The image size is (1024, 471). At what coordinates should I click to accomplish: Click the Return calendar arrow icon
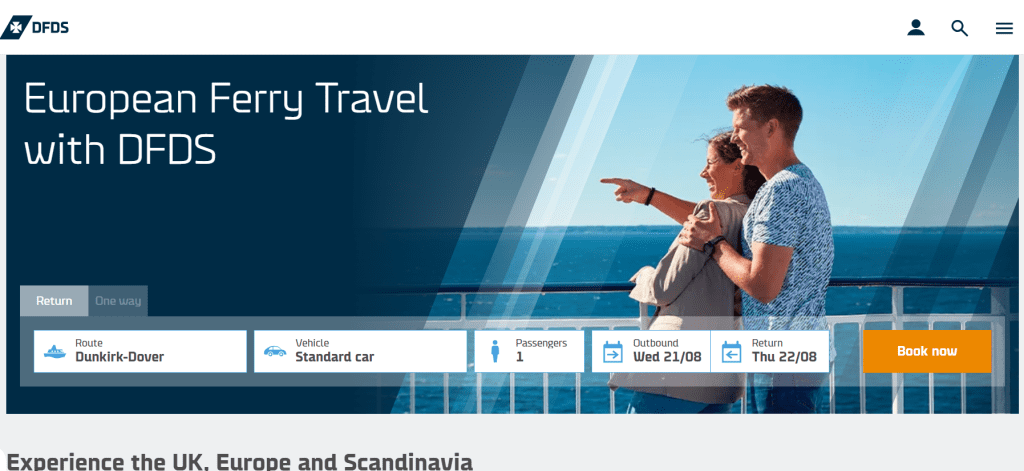[x=731, y=351]
